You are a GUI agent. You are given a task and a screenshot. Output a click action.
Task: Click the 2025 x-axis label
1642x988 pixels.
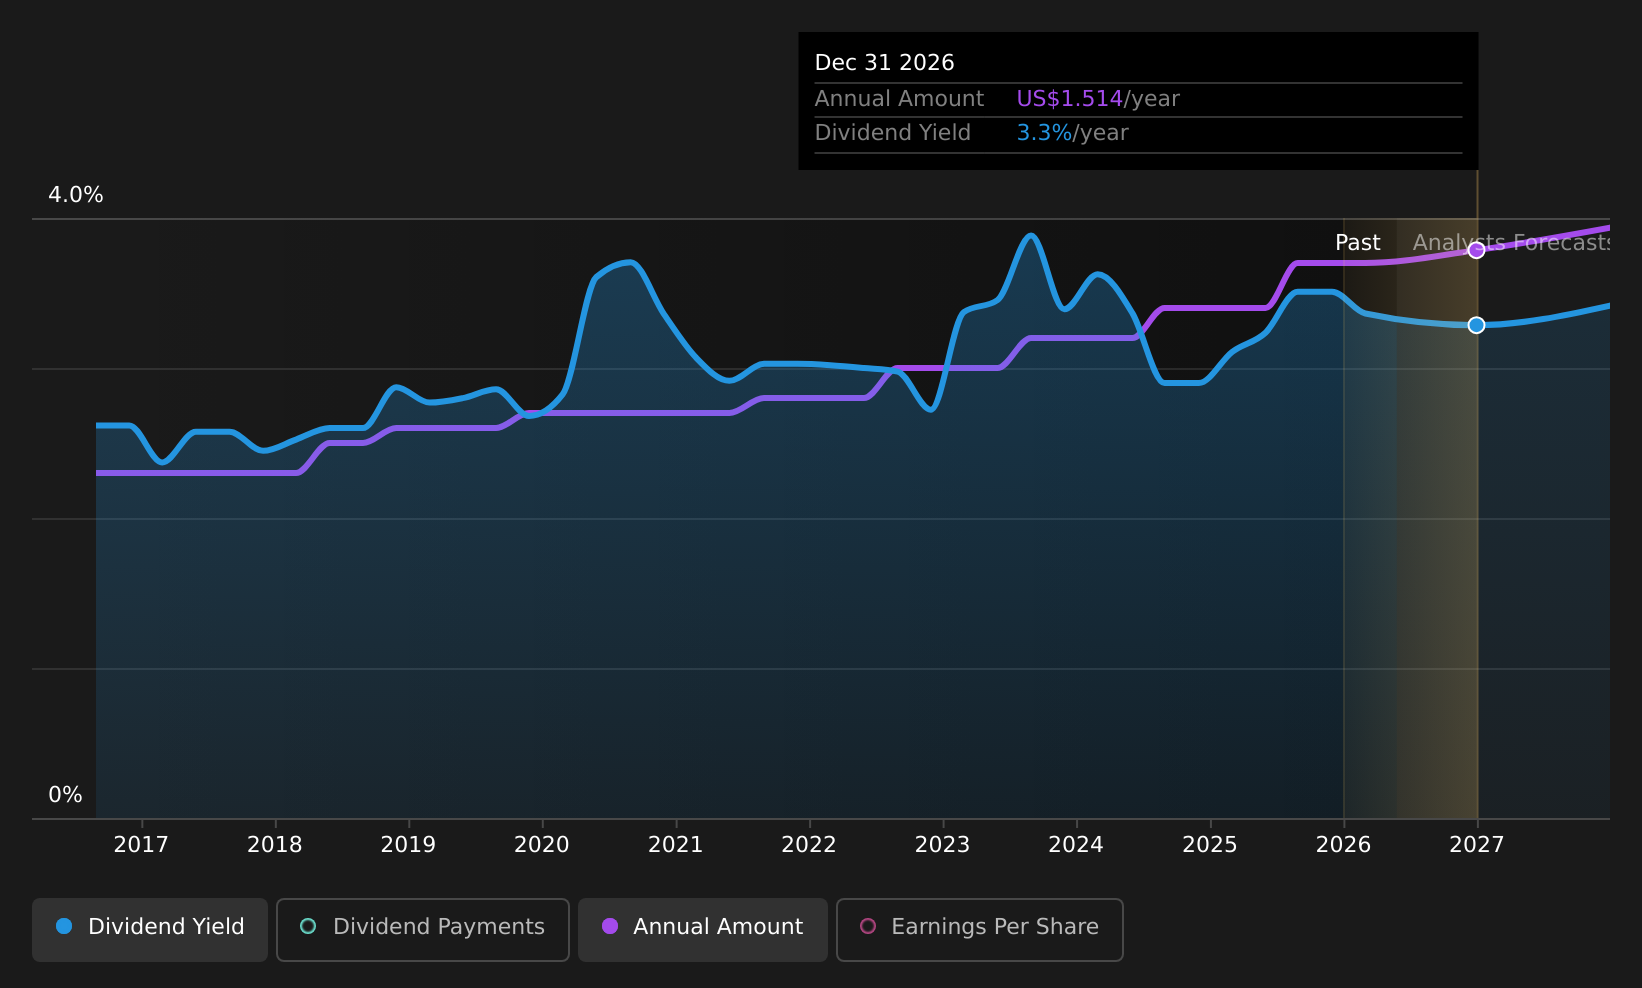click(x=1210, y=845)
